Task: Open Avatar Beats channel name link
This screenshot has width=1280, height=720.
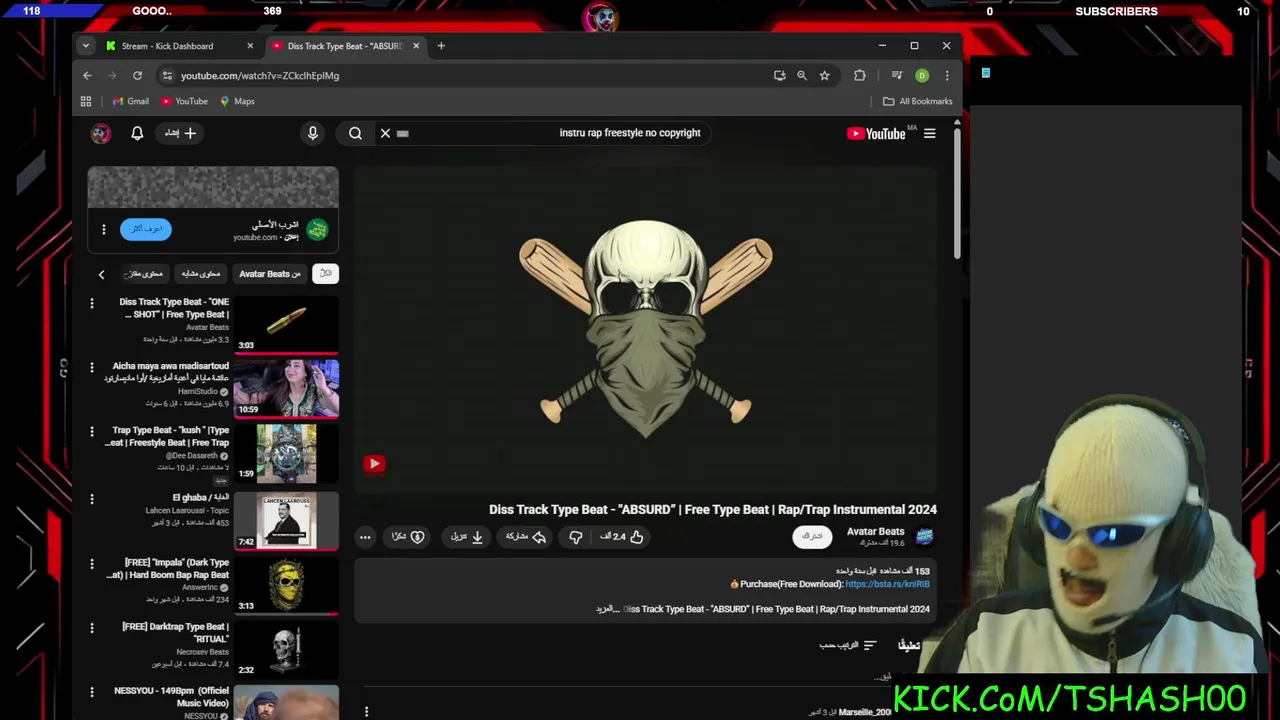Action: point(875,532)
